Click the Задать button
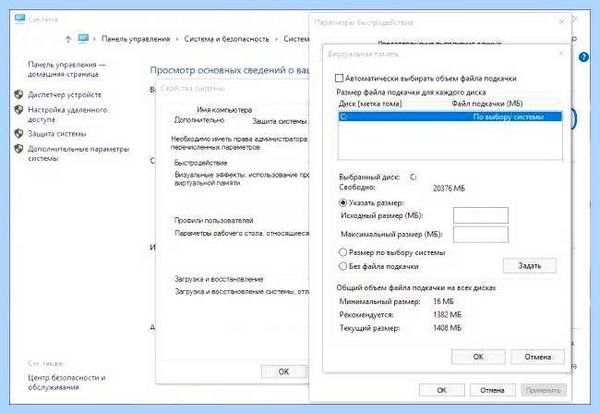The image size is (600, 414). pos(530,266)
